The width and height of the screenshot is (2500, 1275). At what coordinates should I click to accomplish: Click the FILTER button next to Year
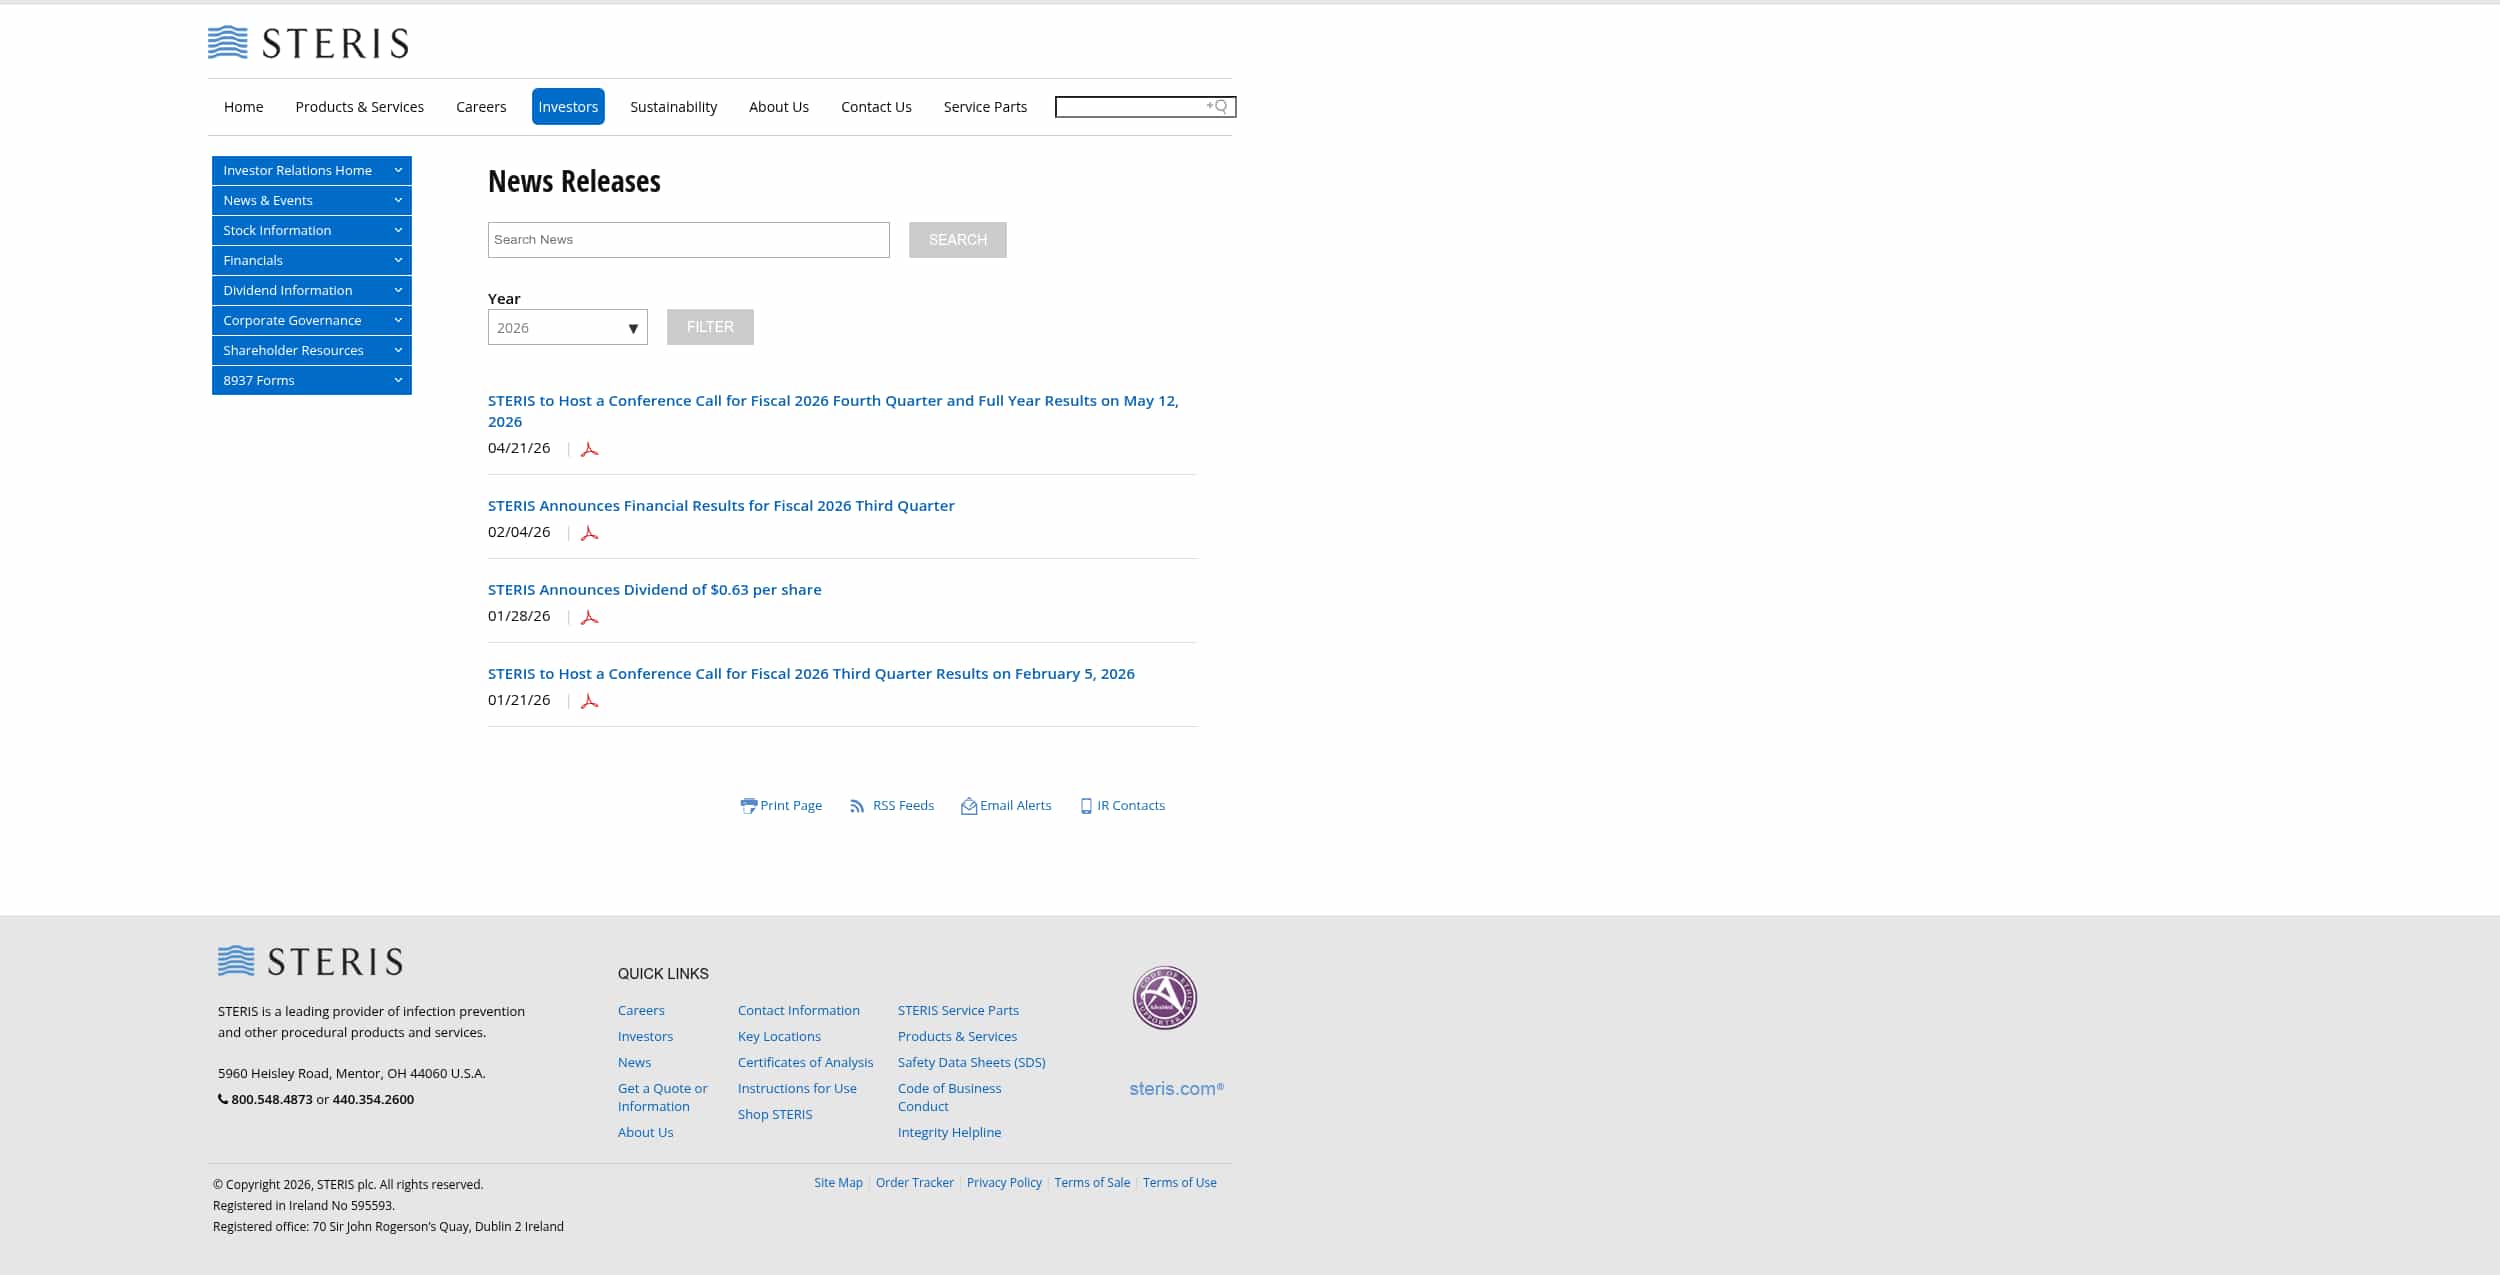(x=710, y=327)
